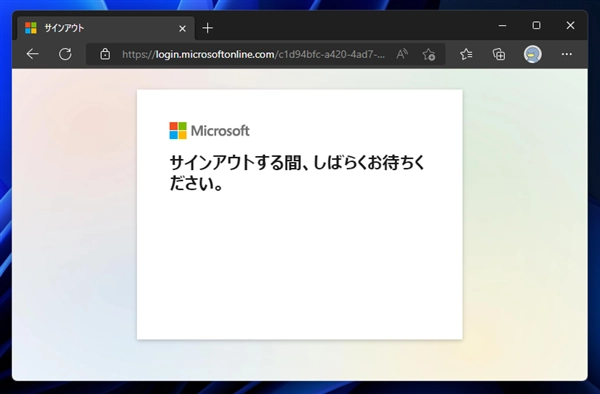Open a new tab with plus button

[x=207, y=28]
